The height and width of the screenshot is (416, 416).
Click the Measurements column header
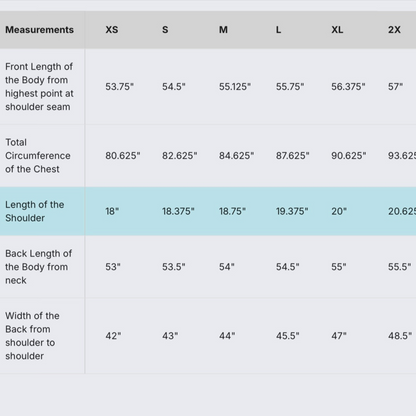tap(39, 30)
